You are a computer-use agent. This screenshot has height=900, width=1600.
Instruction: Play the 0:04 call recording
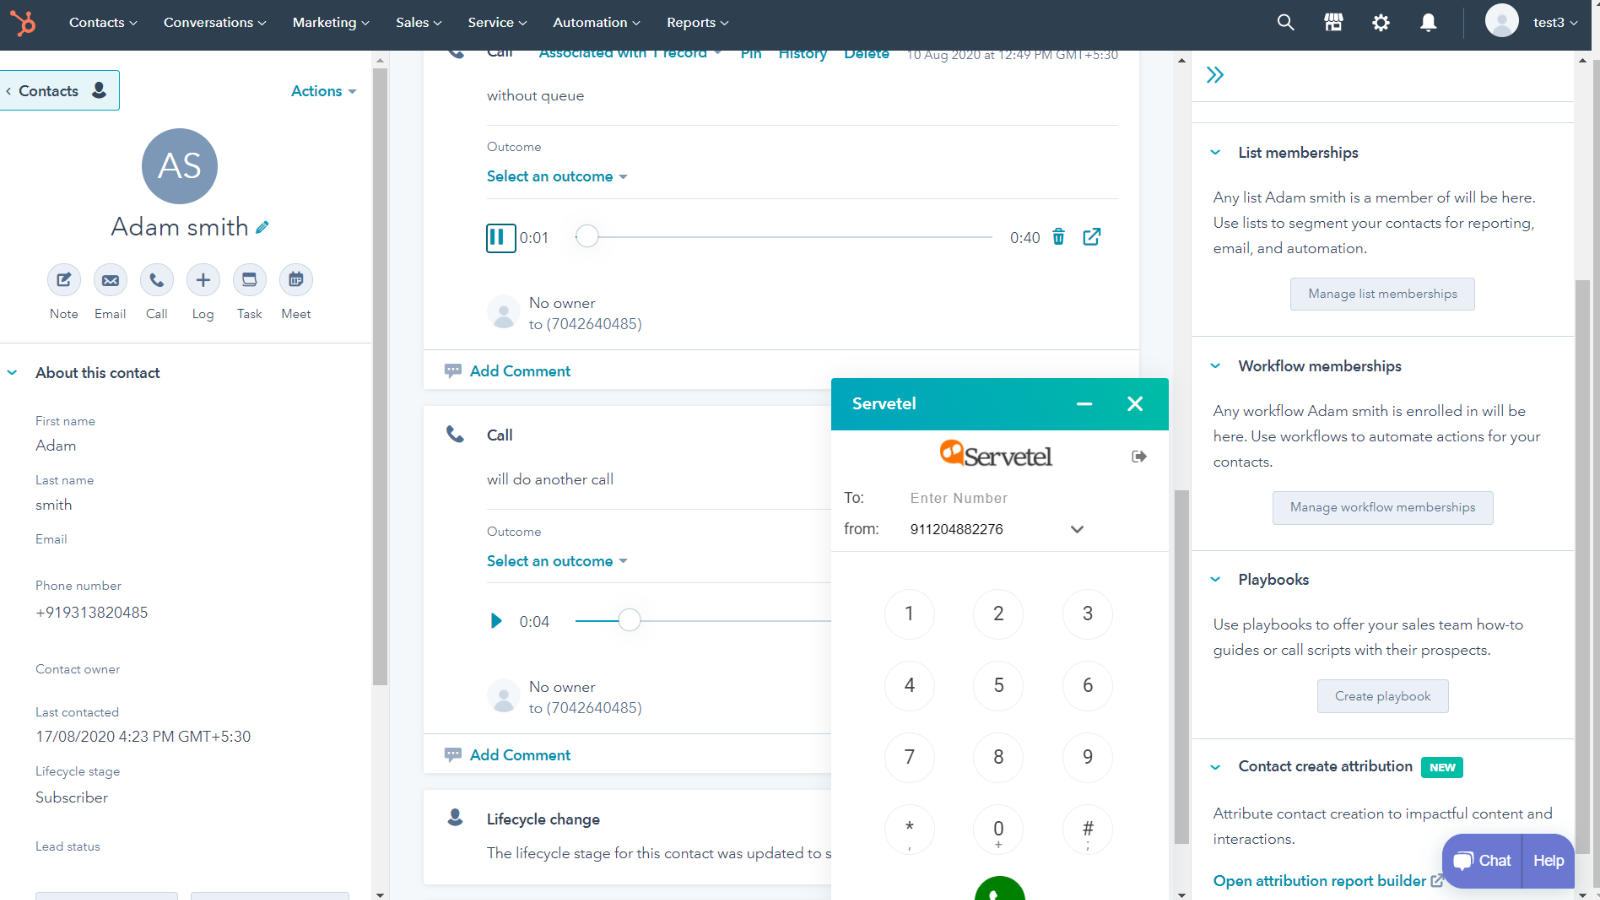coord(496,621)
